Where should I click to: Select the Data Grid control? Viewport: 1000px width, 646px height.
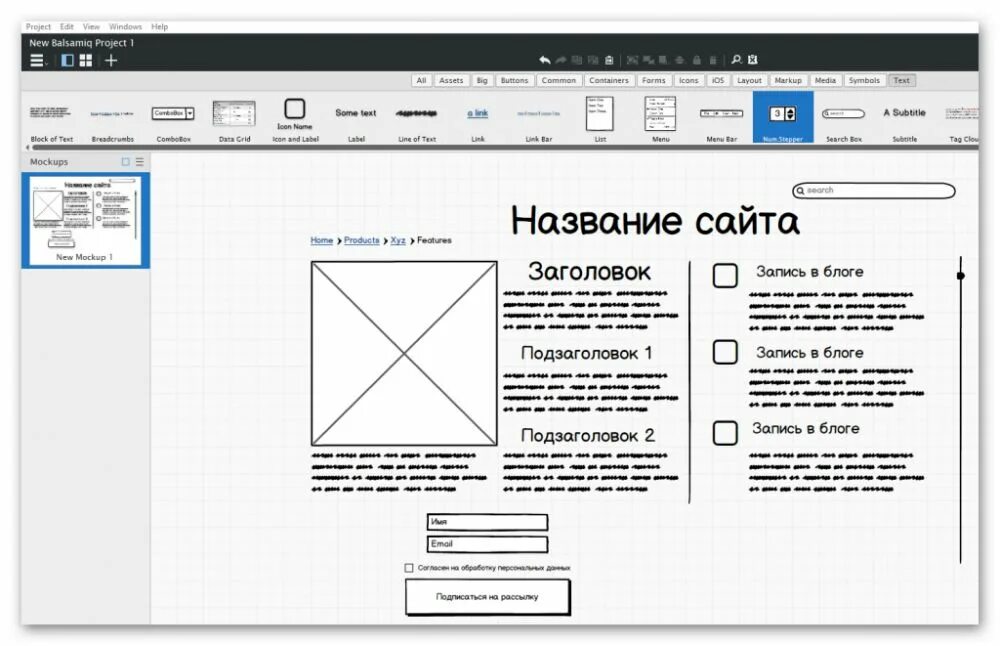point(234,119)
